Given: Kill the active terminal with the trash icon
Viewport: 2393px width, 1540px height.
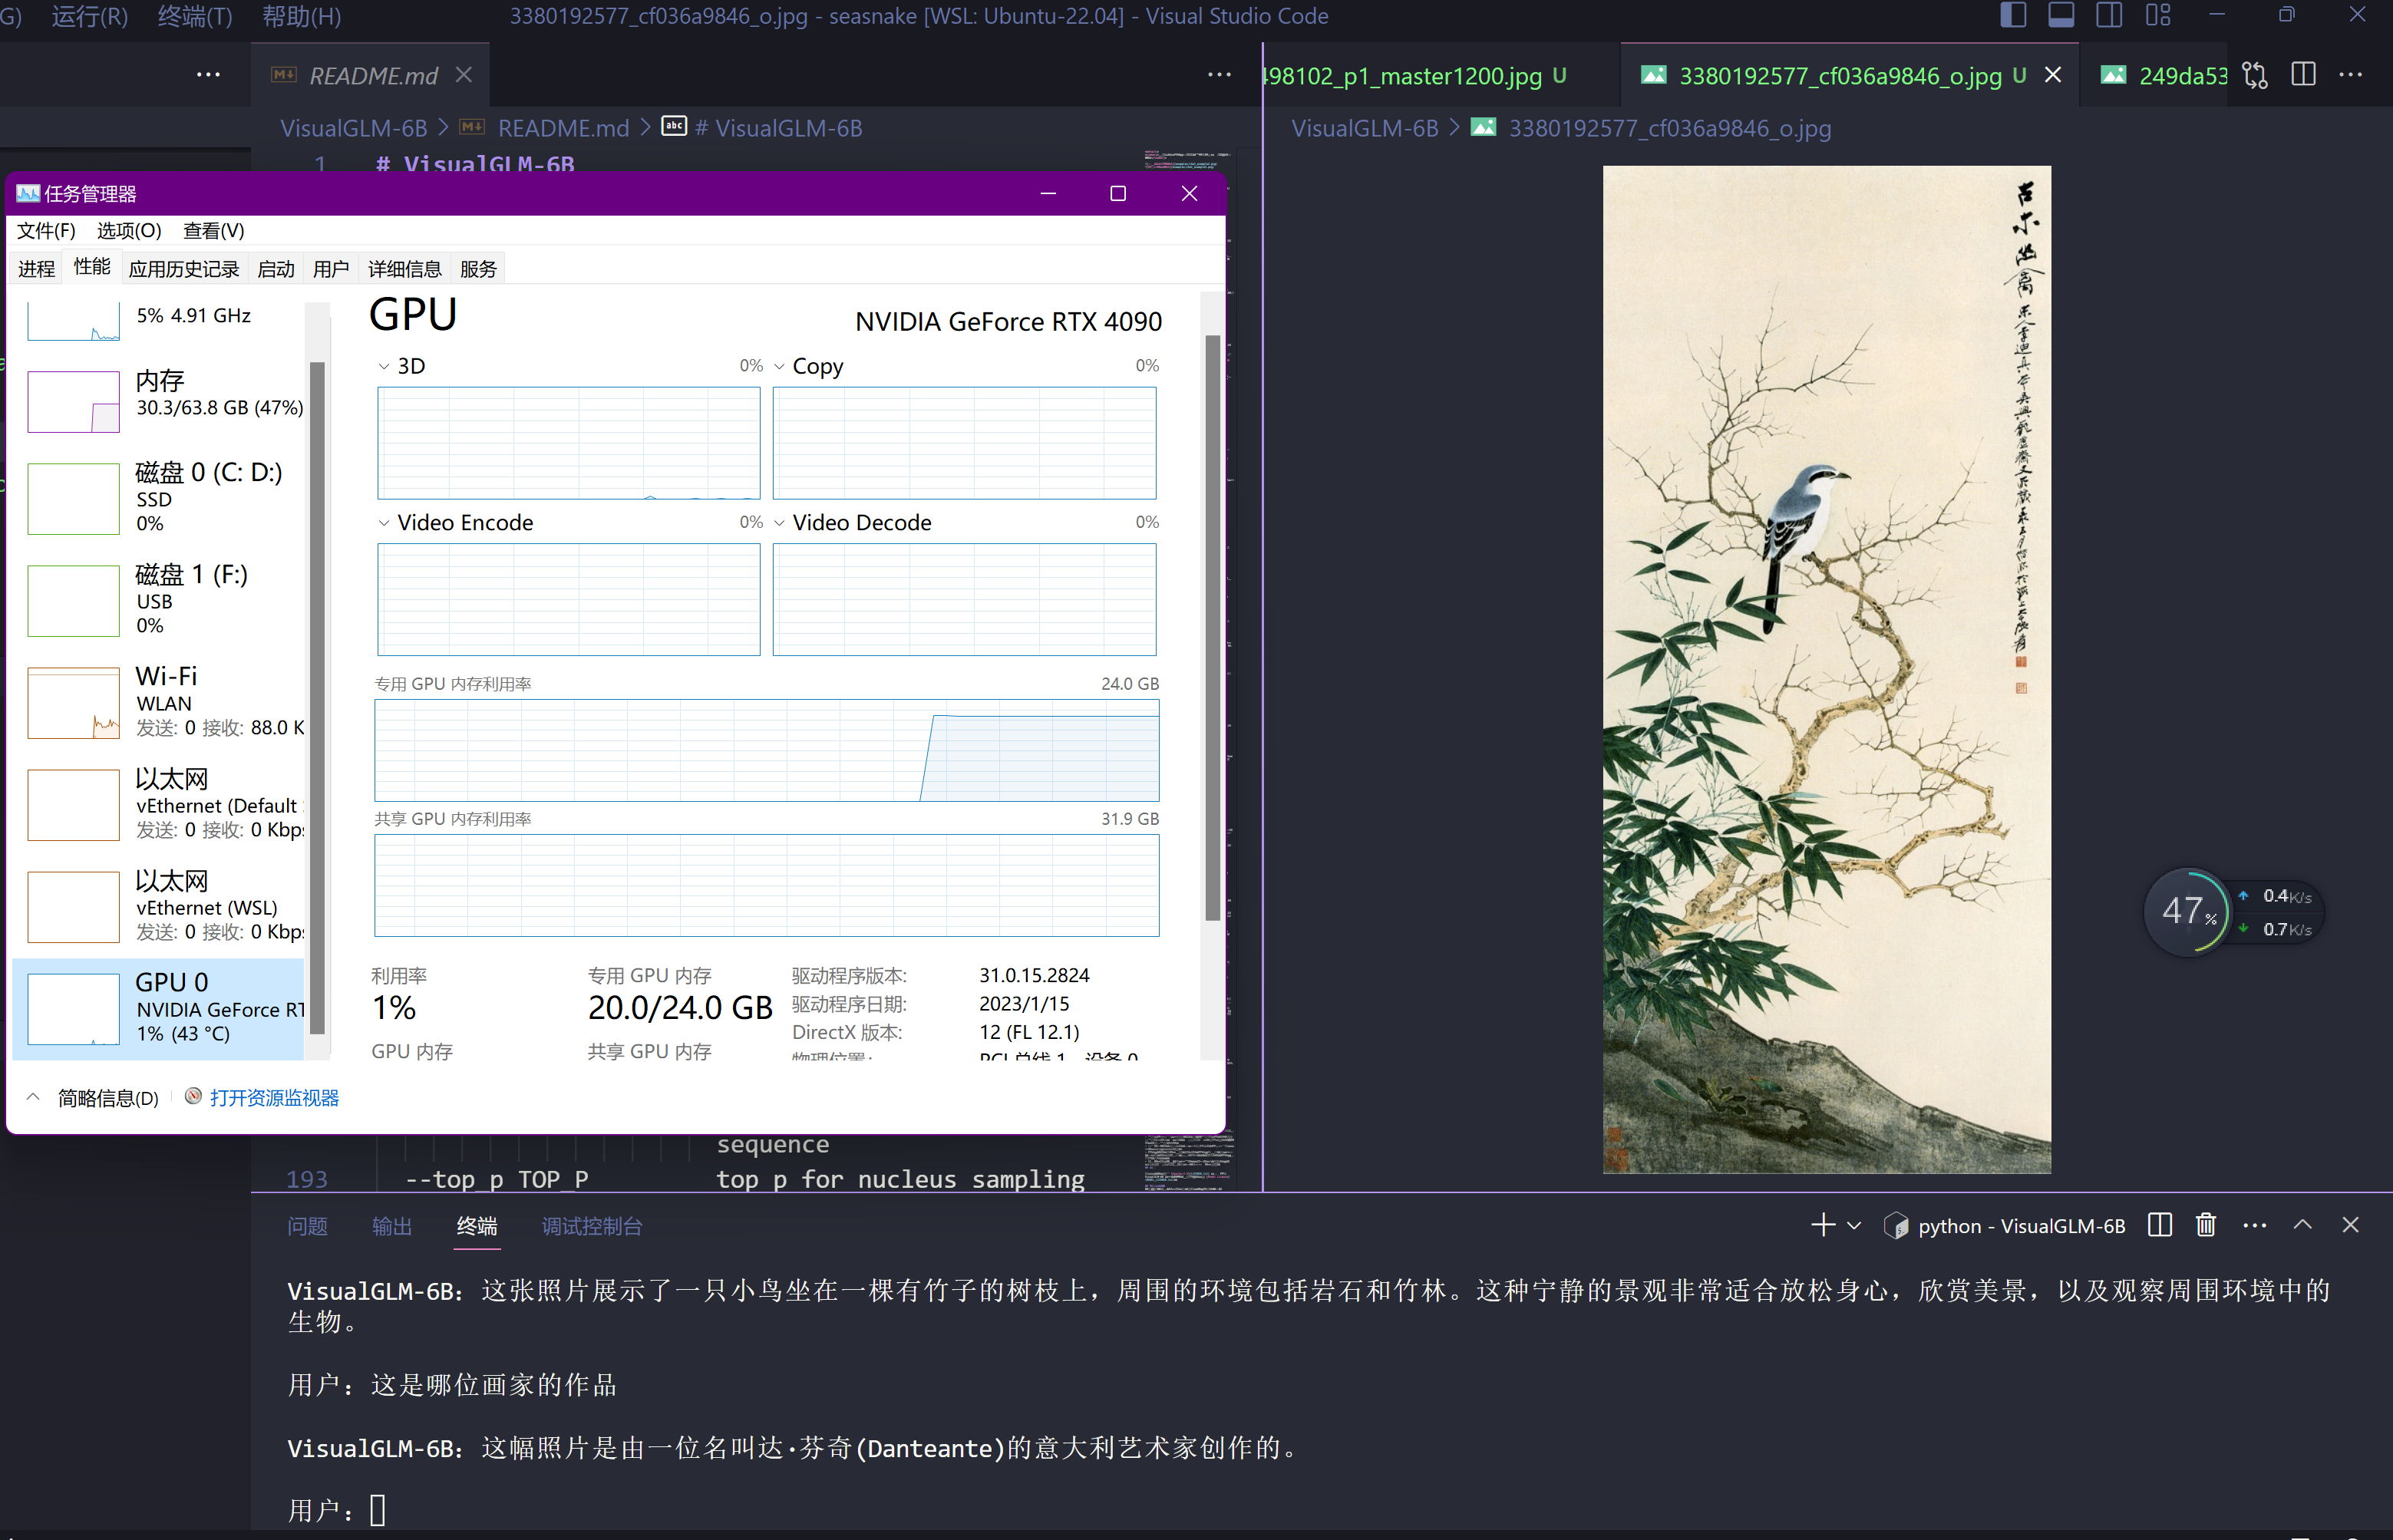Looking at the screenshot, I should pyautogui.click(x=2206, y=1224).
